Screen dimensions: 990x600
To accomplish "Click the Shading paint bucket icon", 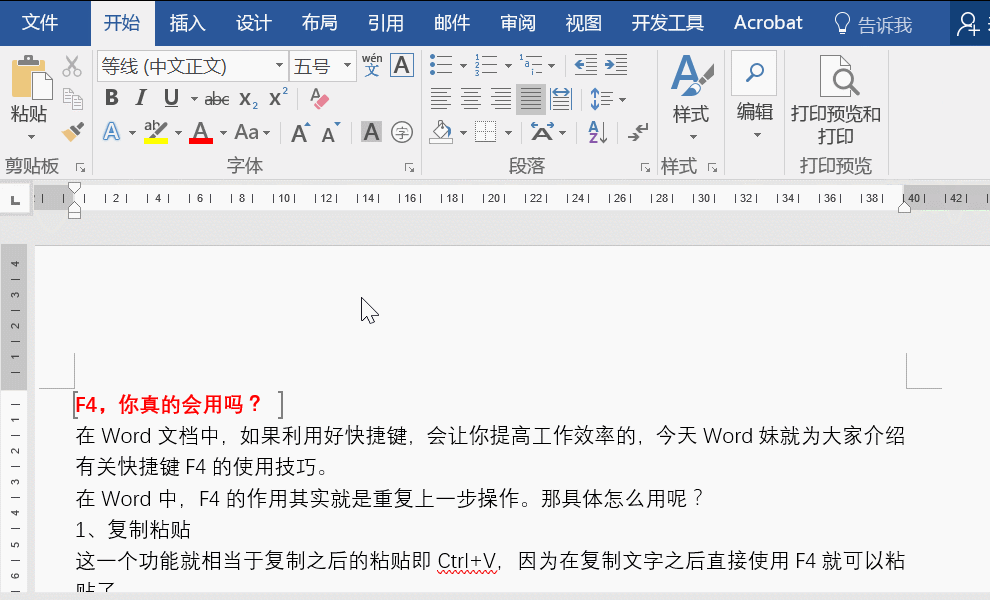I will pyautogui.click(x=441, y=132).
